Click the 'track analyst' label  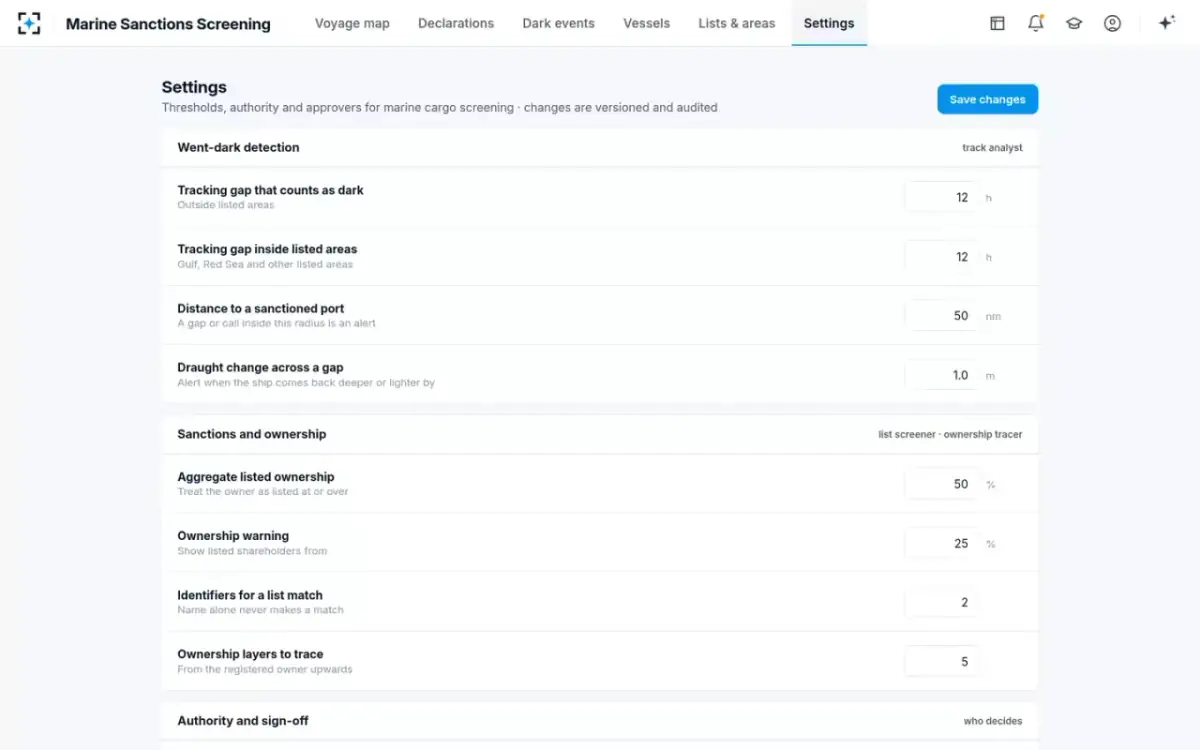(992, 148)
